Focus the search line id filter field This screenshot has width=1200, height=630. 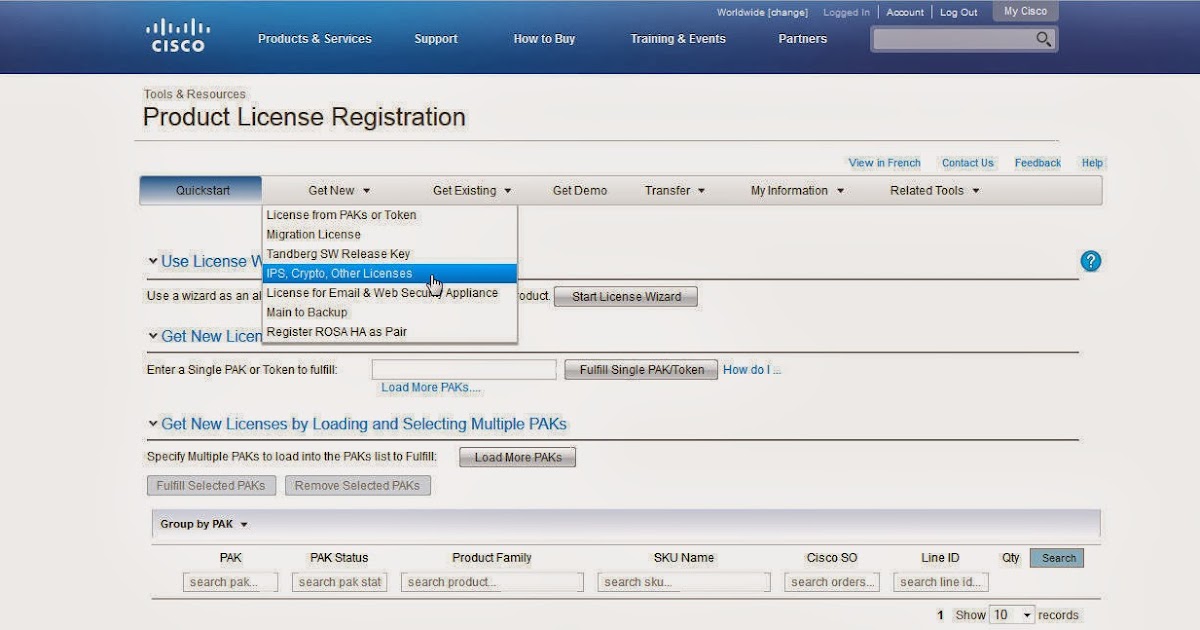click(941, 582)
